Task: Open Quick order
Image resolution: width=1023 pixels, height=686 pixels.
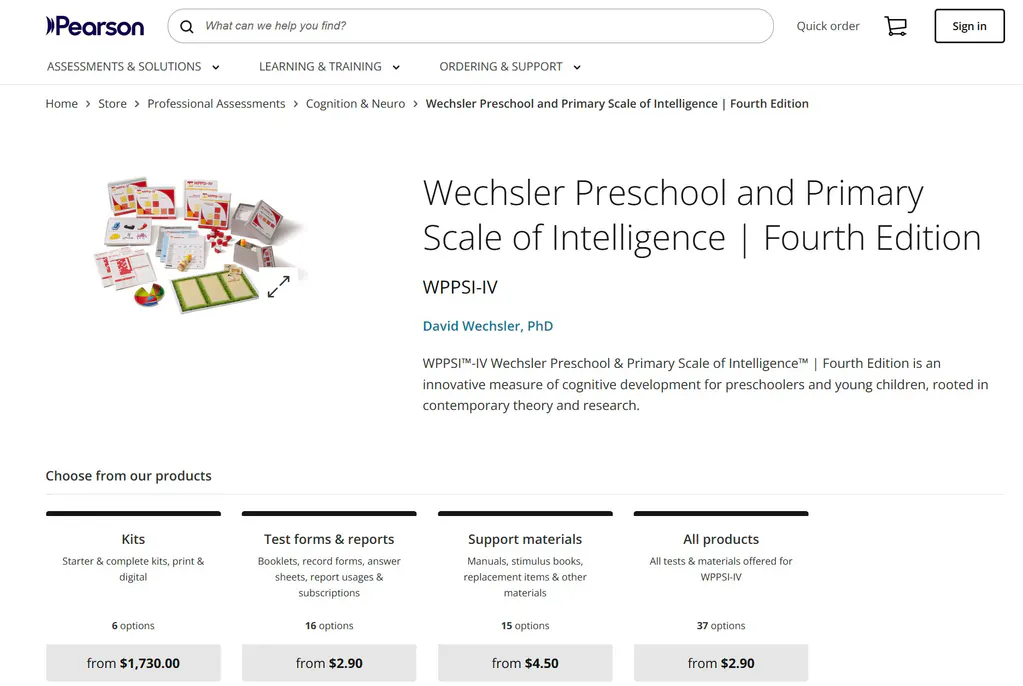Action: [827, 26]
